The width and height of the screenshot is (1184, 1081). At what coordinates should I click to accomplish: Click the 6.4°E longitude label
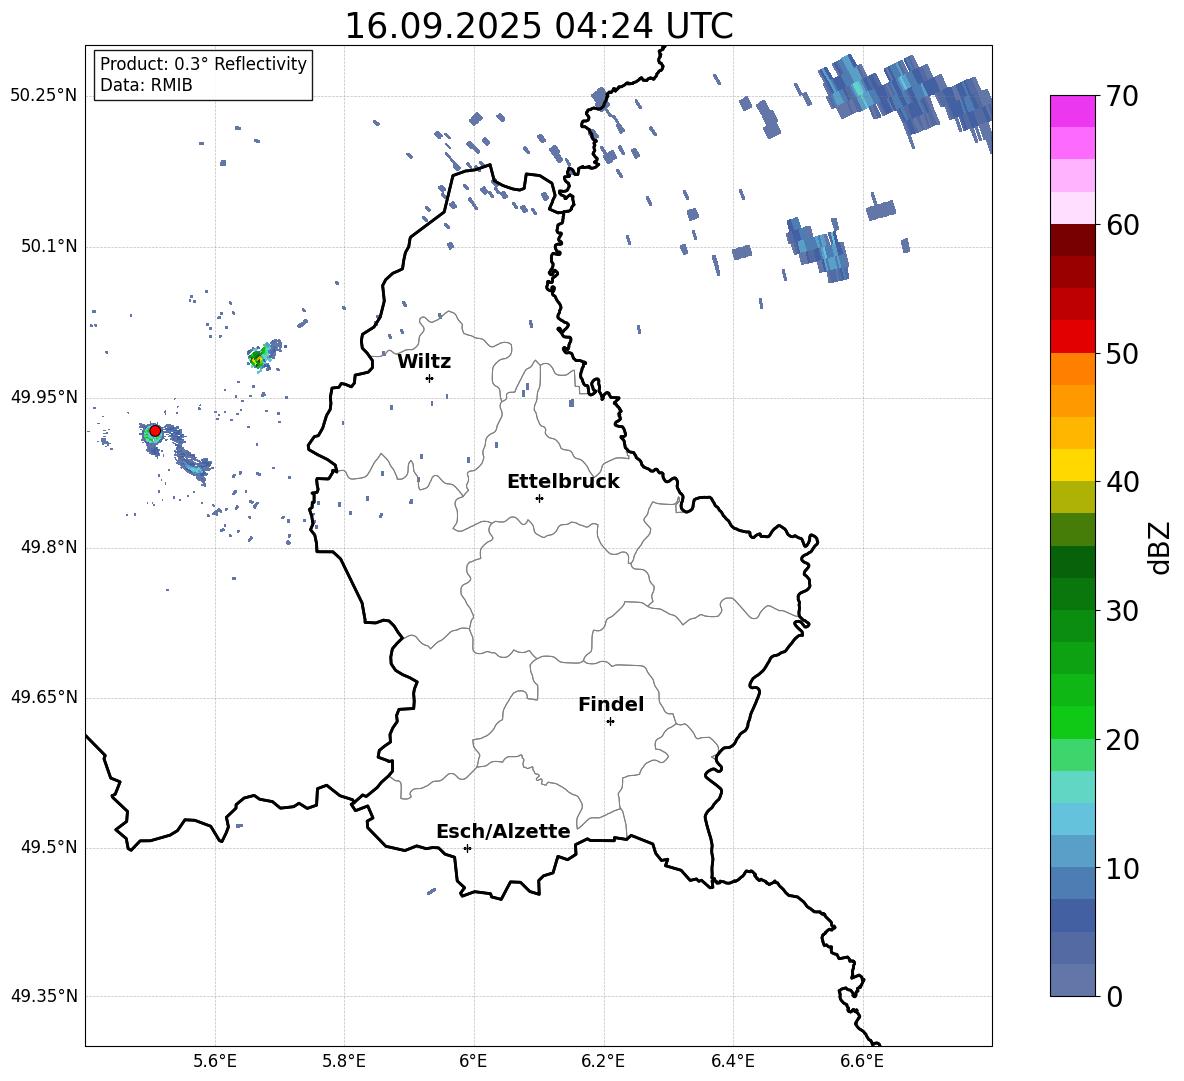733,1061
